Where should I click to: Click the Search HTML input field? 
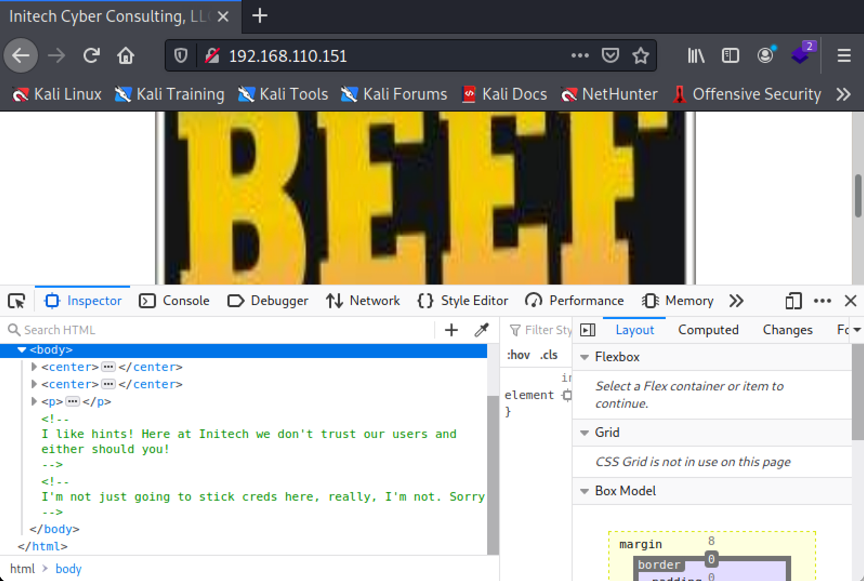[x=220, y=330]
